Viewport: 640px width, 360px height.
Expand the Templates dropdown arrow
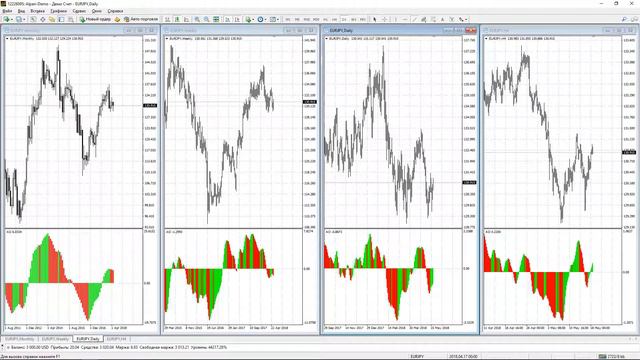278,19
